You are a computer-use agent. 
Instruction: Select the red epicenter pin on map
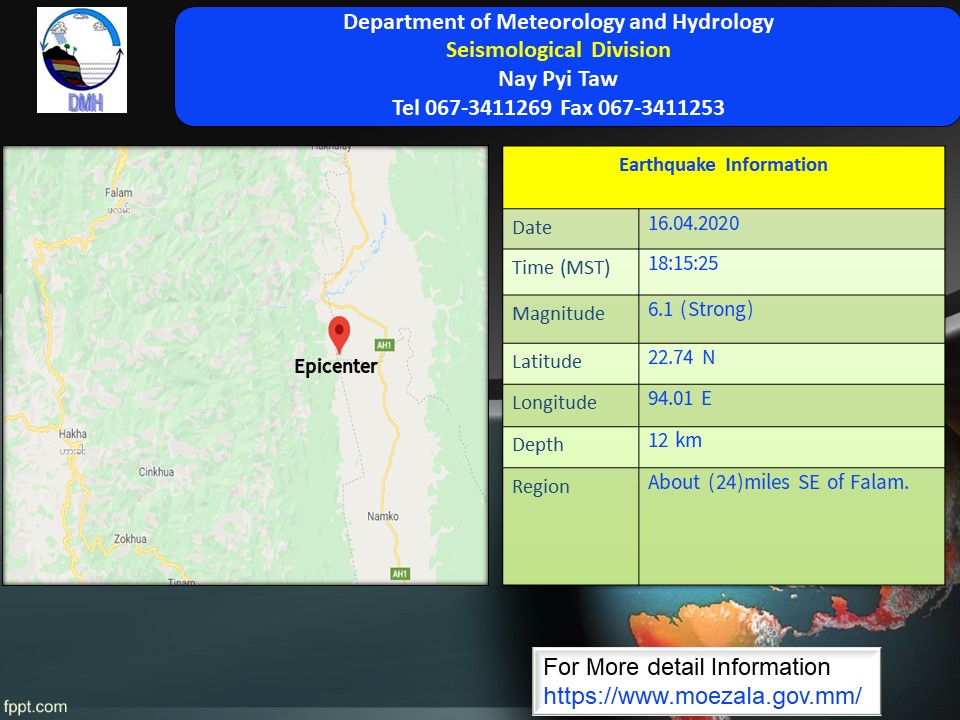(x=340, y=333)
